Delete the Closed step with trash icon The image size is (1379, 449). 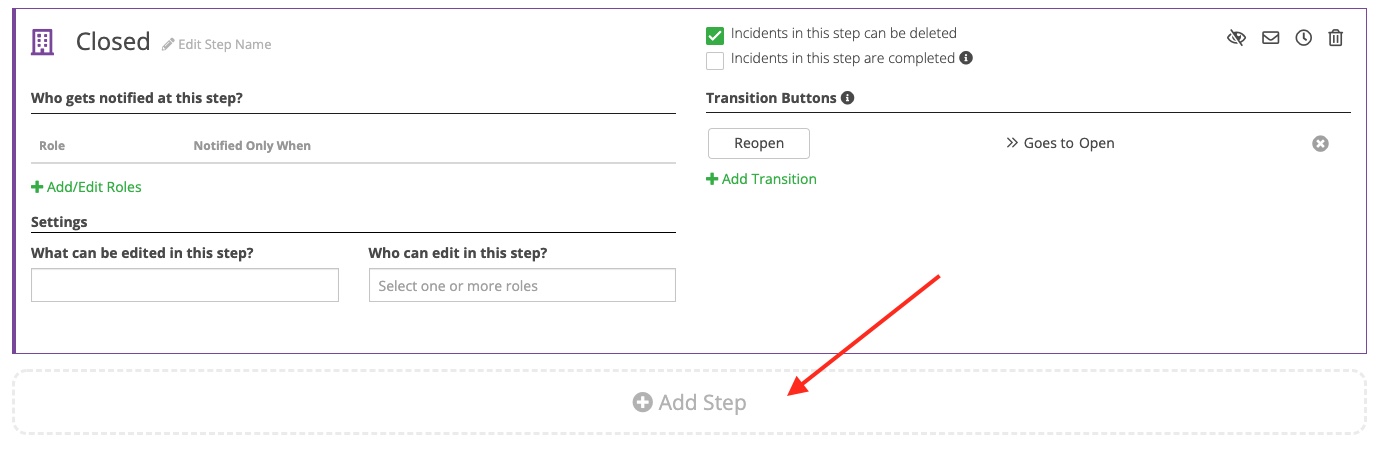pos(1336,38)
